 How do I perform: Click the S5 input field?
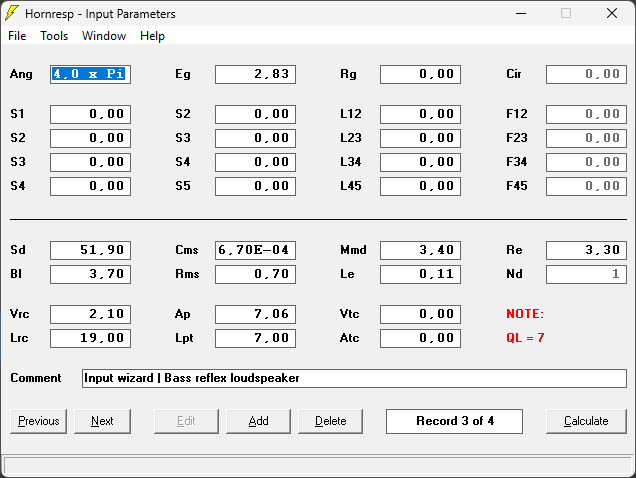pyautogui.click(x=256, y=186)
